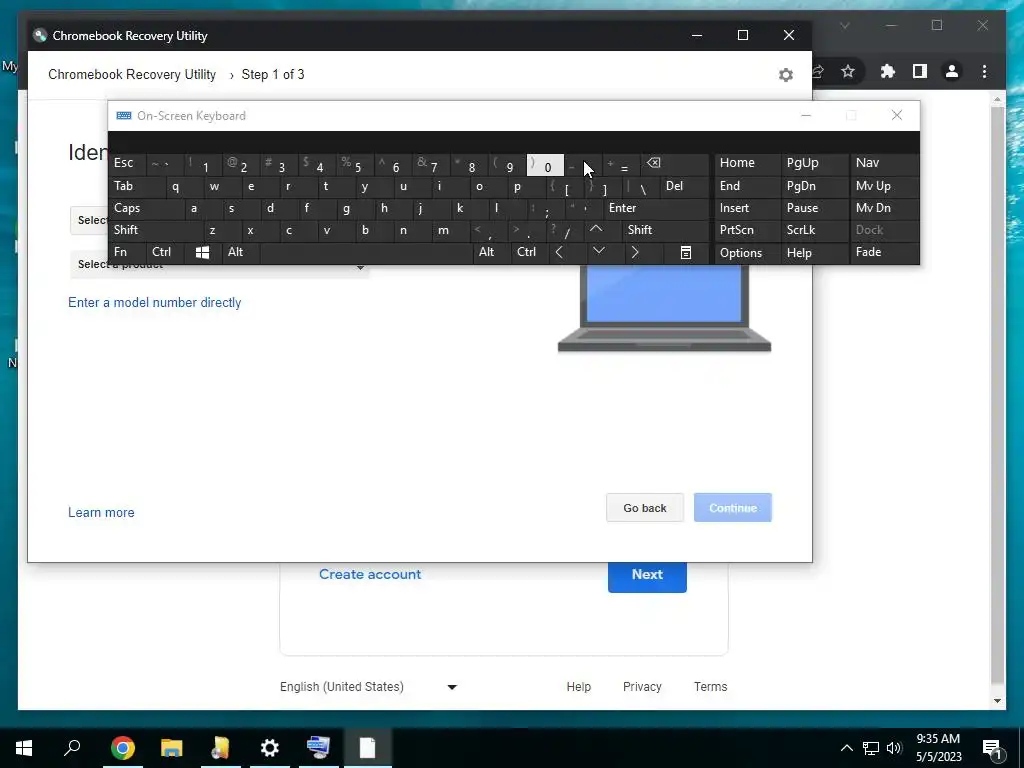This screenshot has height=768, width=1024.
Task: Tap the Windows logo key on keyboard
Action: [202, 253]
